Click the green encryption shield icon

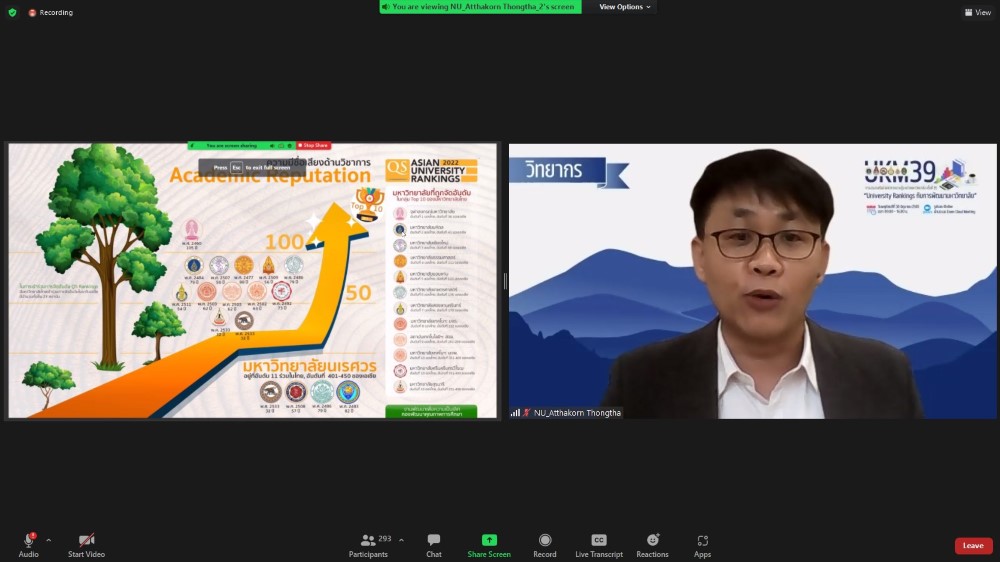click(12, 12)
